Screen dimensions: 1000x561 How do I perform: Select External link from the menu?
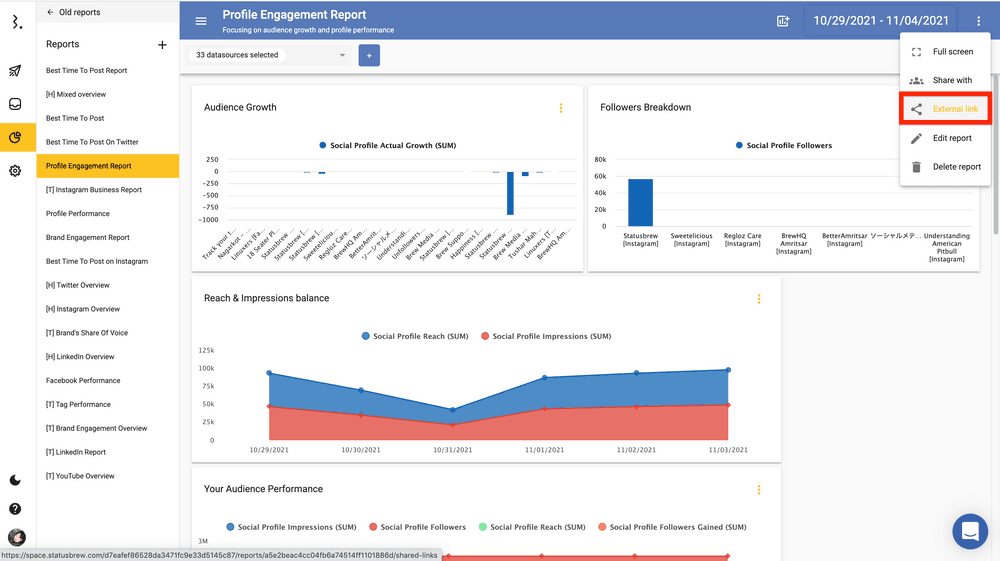[x=945, y=109]
